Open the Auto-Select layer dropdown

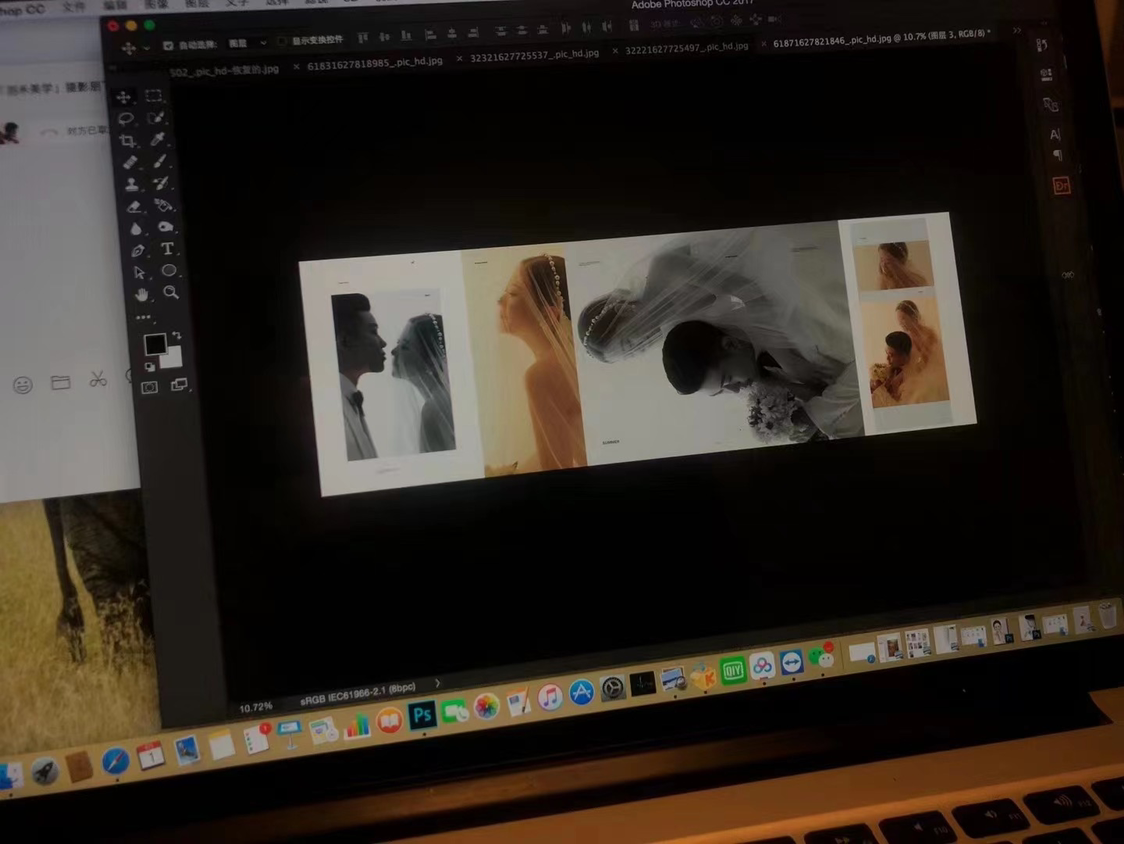pos(247,44)
